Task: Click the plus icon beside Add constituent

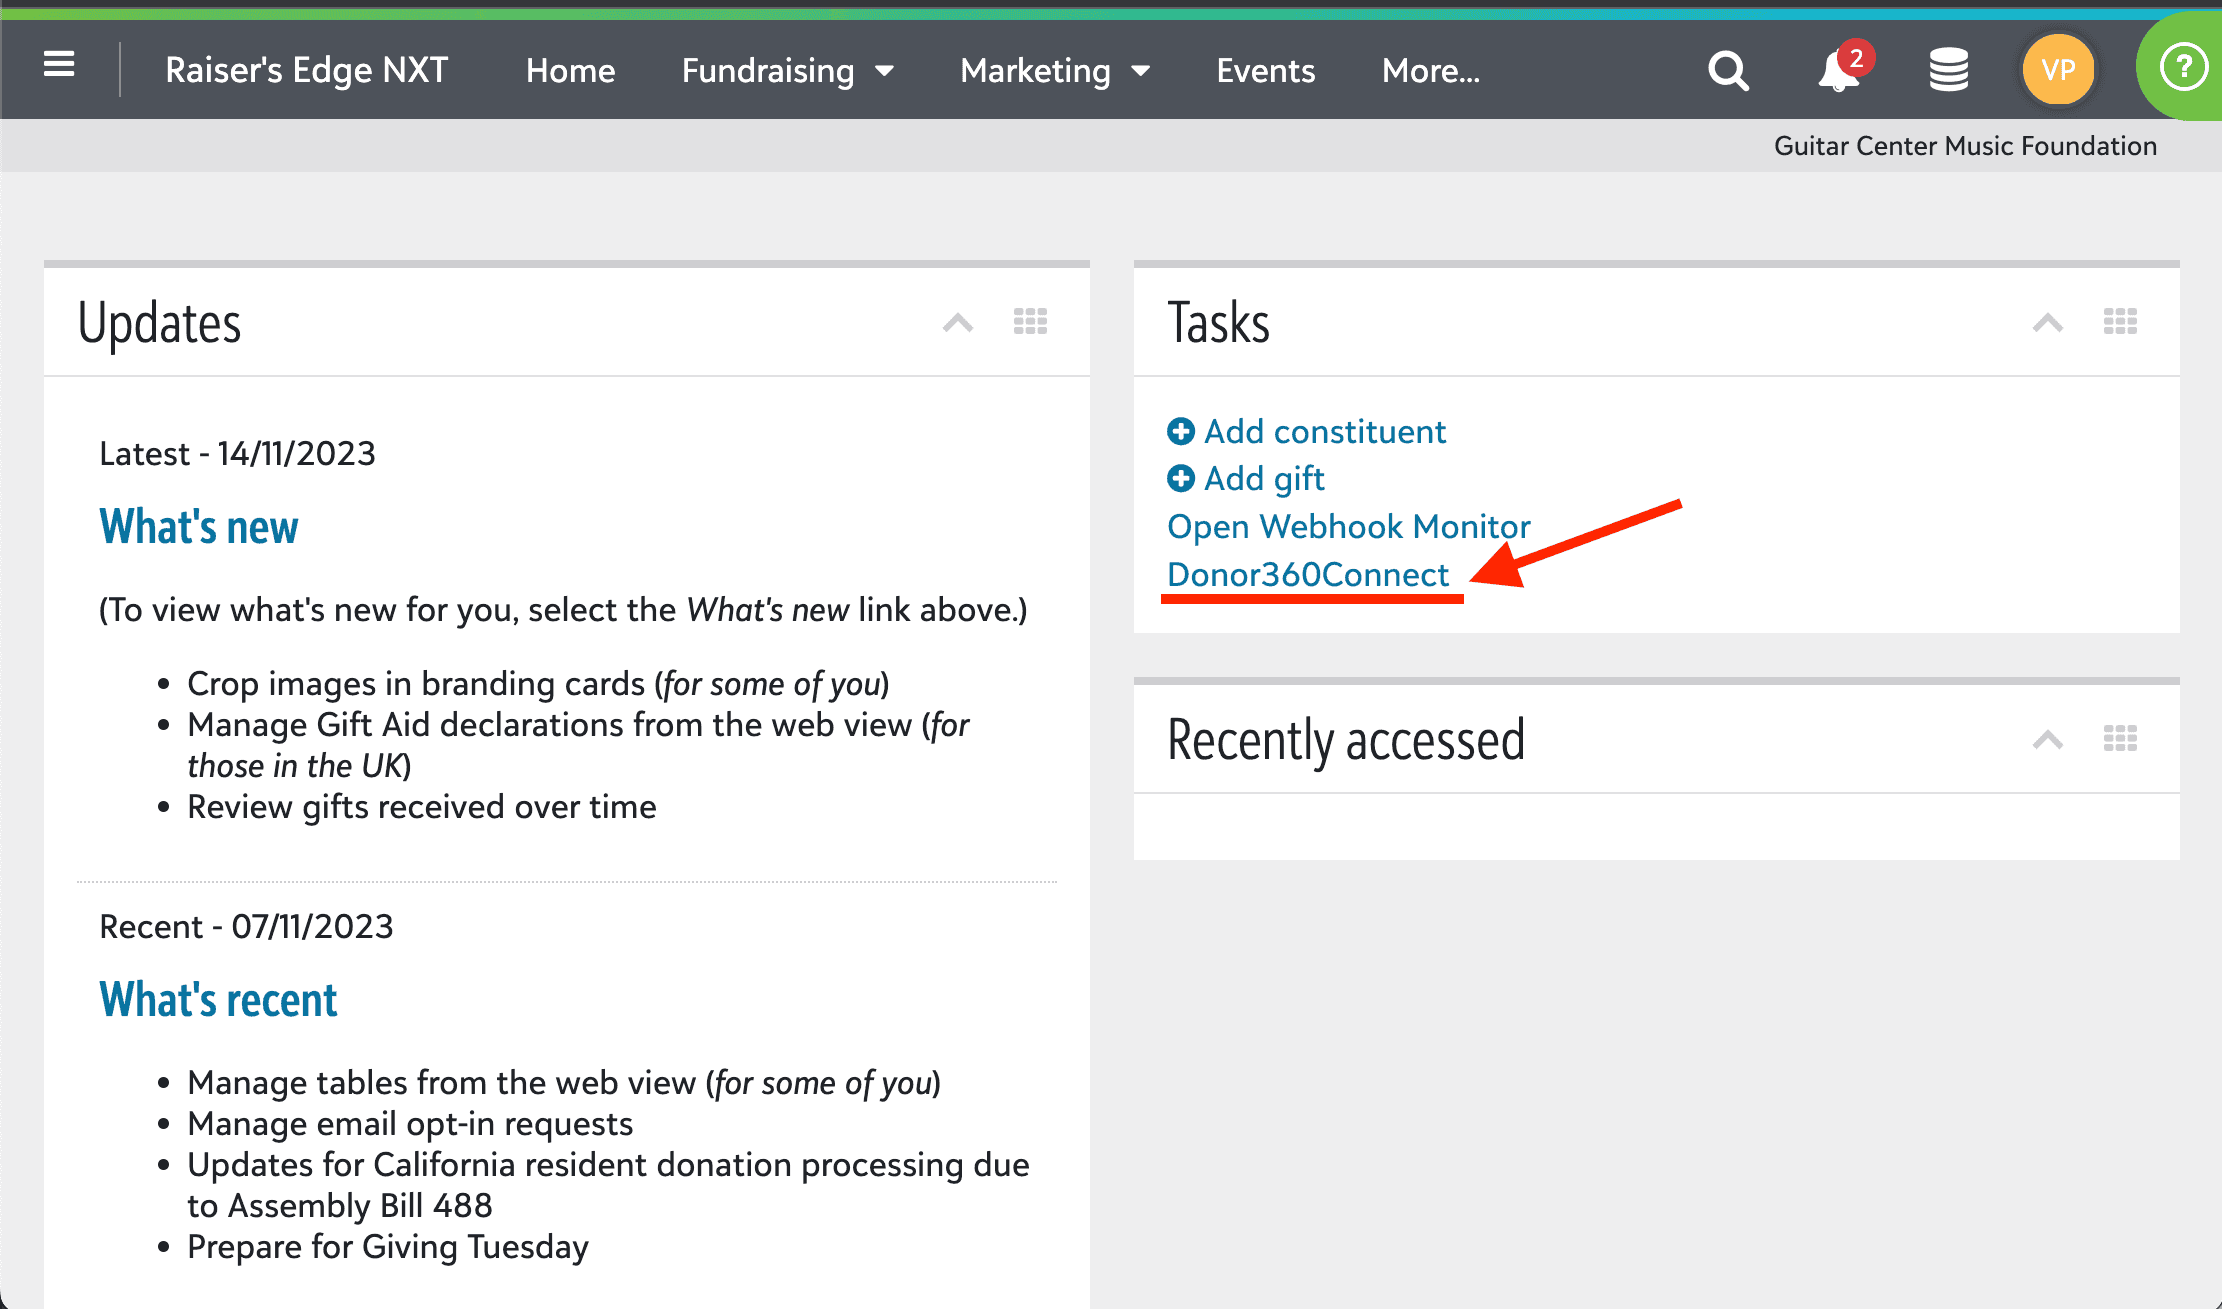Action: tap(1181, 431)
